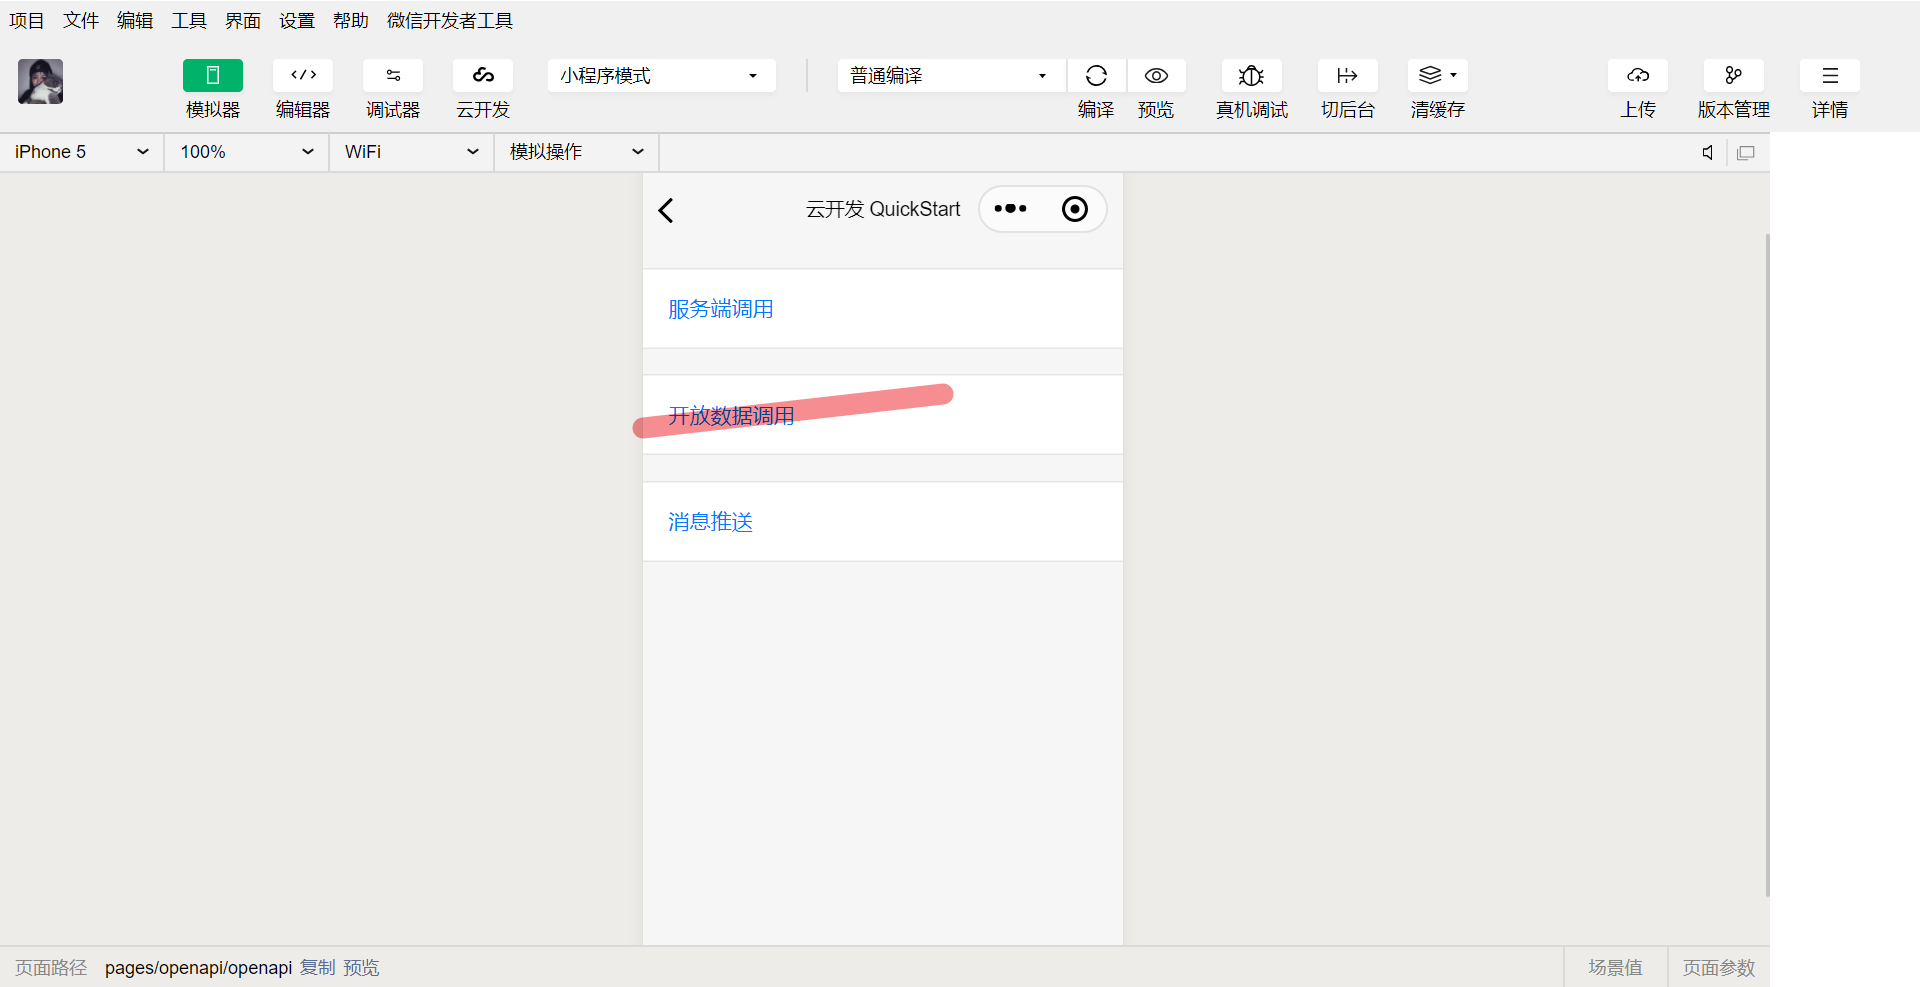
Task: Open the 云开发 cloud development console
Action: tap(483, 76)
